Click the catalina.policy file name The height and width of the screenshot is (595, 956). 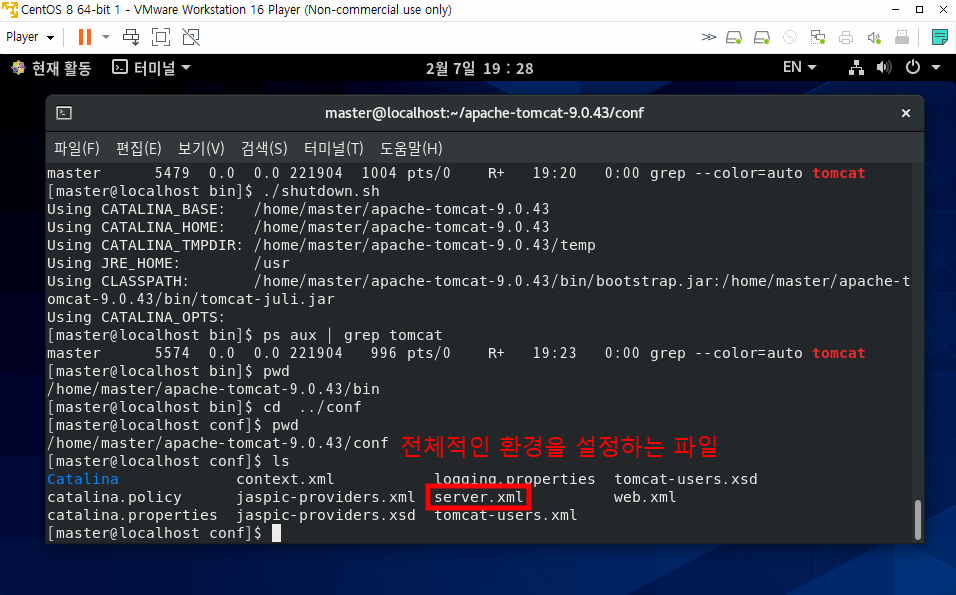tap(115, 497)
